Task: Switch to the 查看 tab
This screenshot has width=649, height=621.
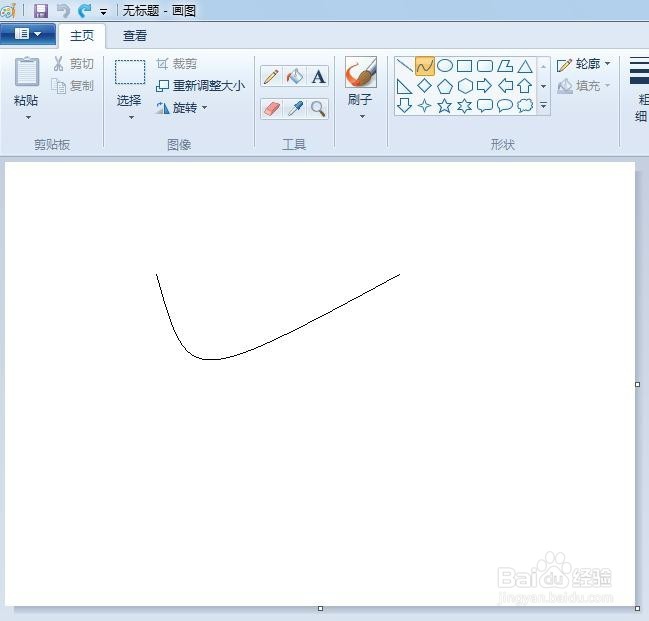Action: 135,36
